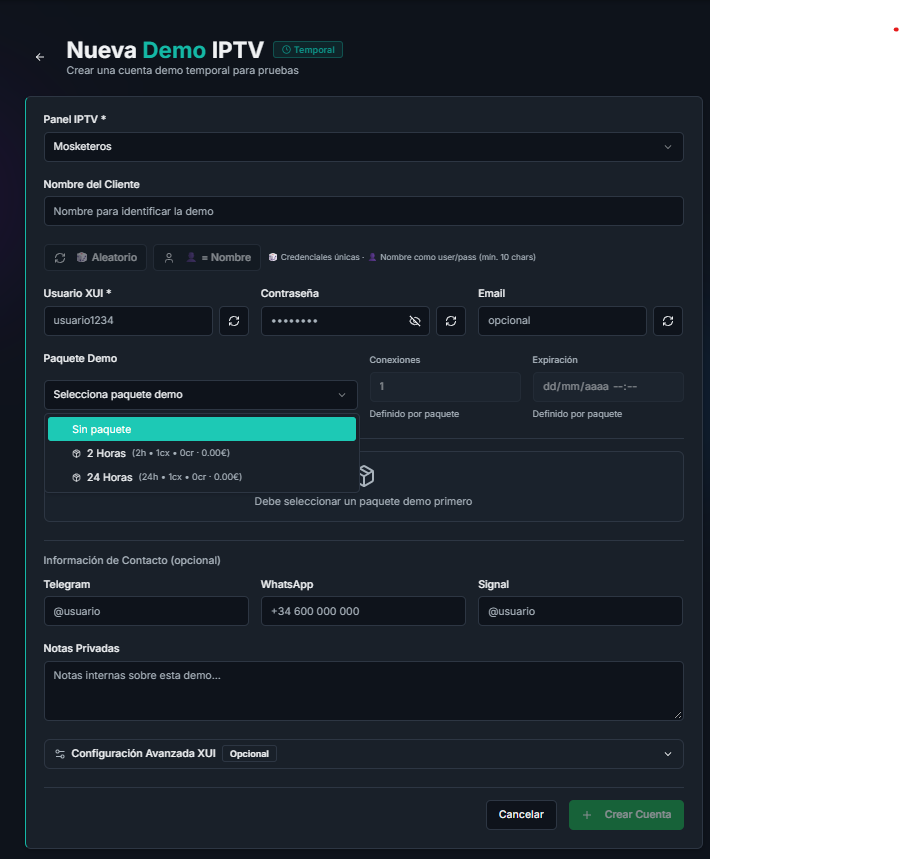900x859 pixels.
Task: Click the Opcional badge
Action: click(x=249, y=754)
